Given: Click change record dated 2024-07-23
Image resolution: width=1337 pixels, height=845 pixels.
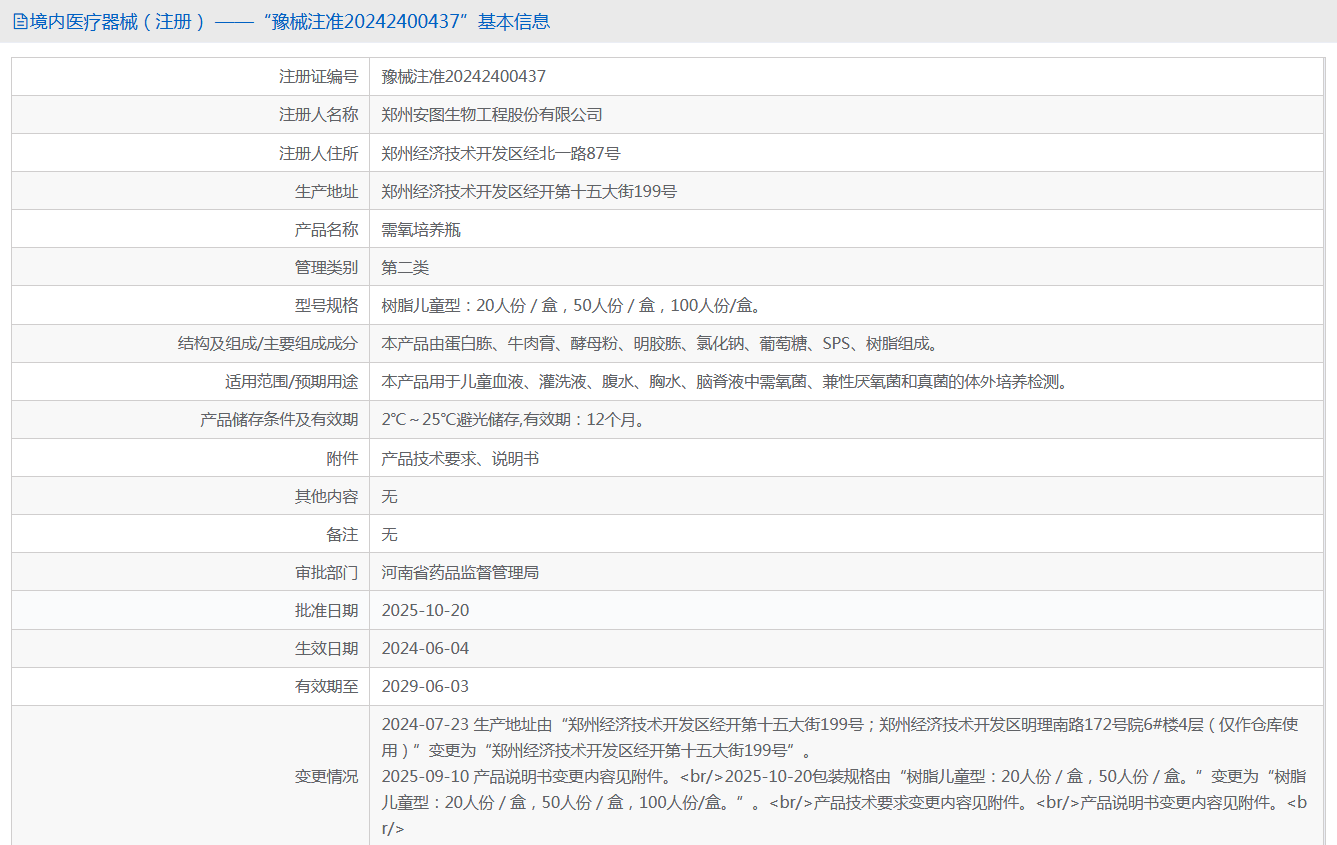Looking at the screenshot, I should pyautogui.click(x=840, y=737).
